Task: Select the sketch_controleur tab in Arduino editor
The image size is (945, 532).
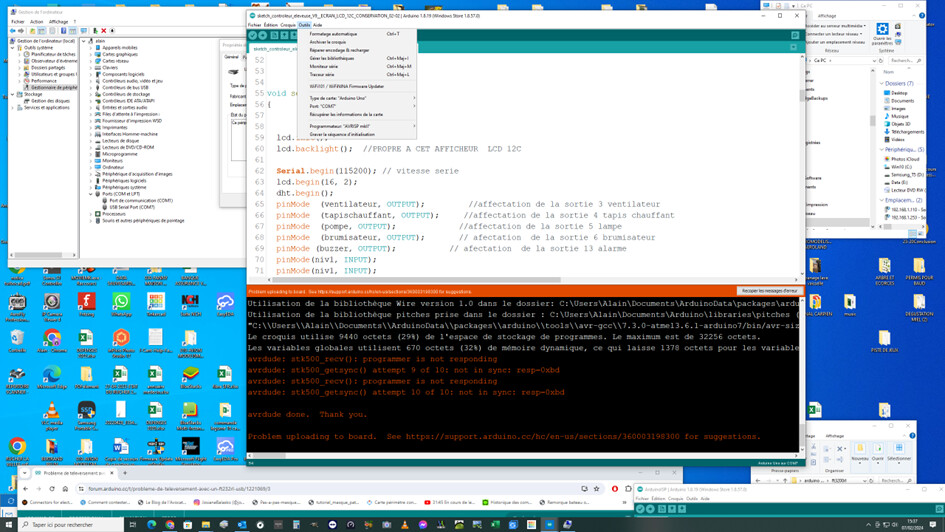Action: pyautogui.click(x=274, y=48)
